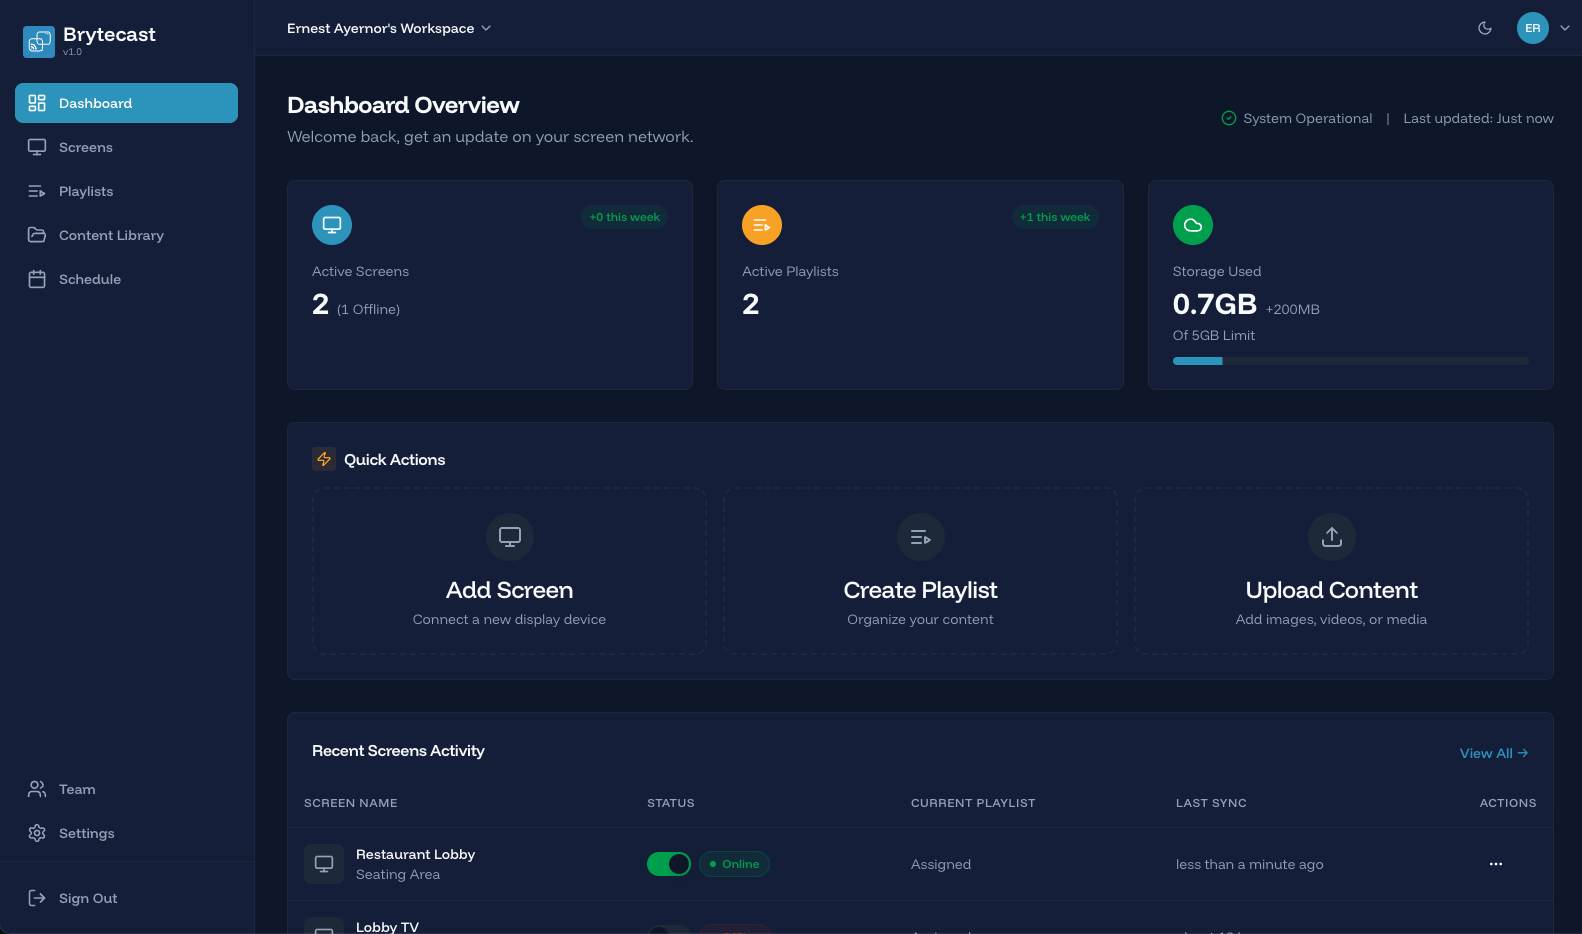Click the Content Library folder icon
This screenshot has height=934, width=1582.
click(x=37, y=235)
